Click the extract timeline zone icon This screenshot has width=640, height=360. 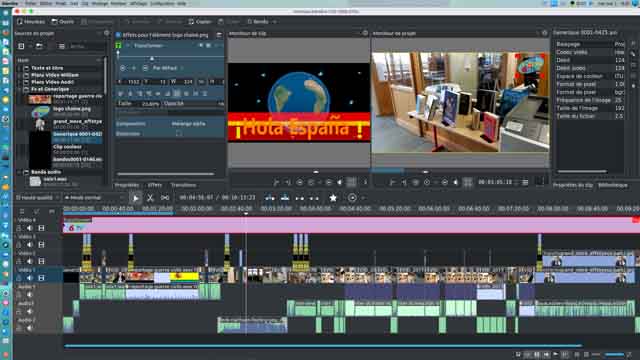pyautogui.click(x=300, y=198)
